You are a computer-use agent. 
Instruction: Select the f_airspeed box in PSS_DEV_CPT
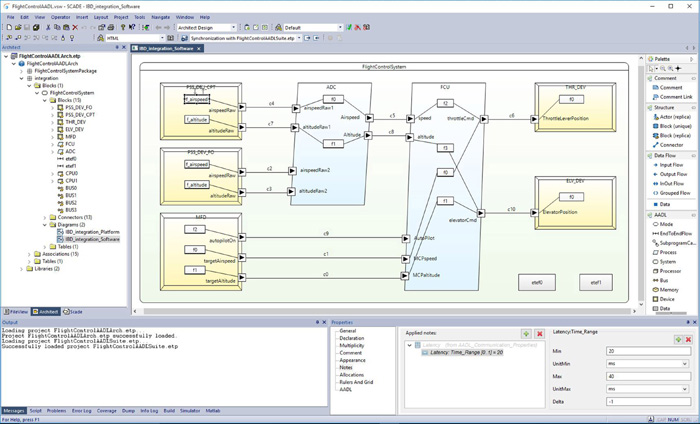(197, 99)
